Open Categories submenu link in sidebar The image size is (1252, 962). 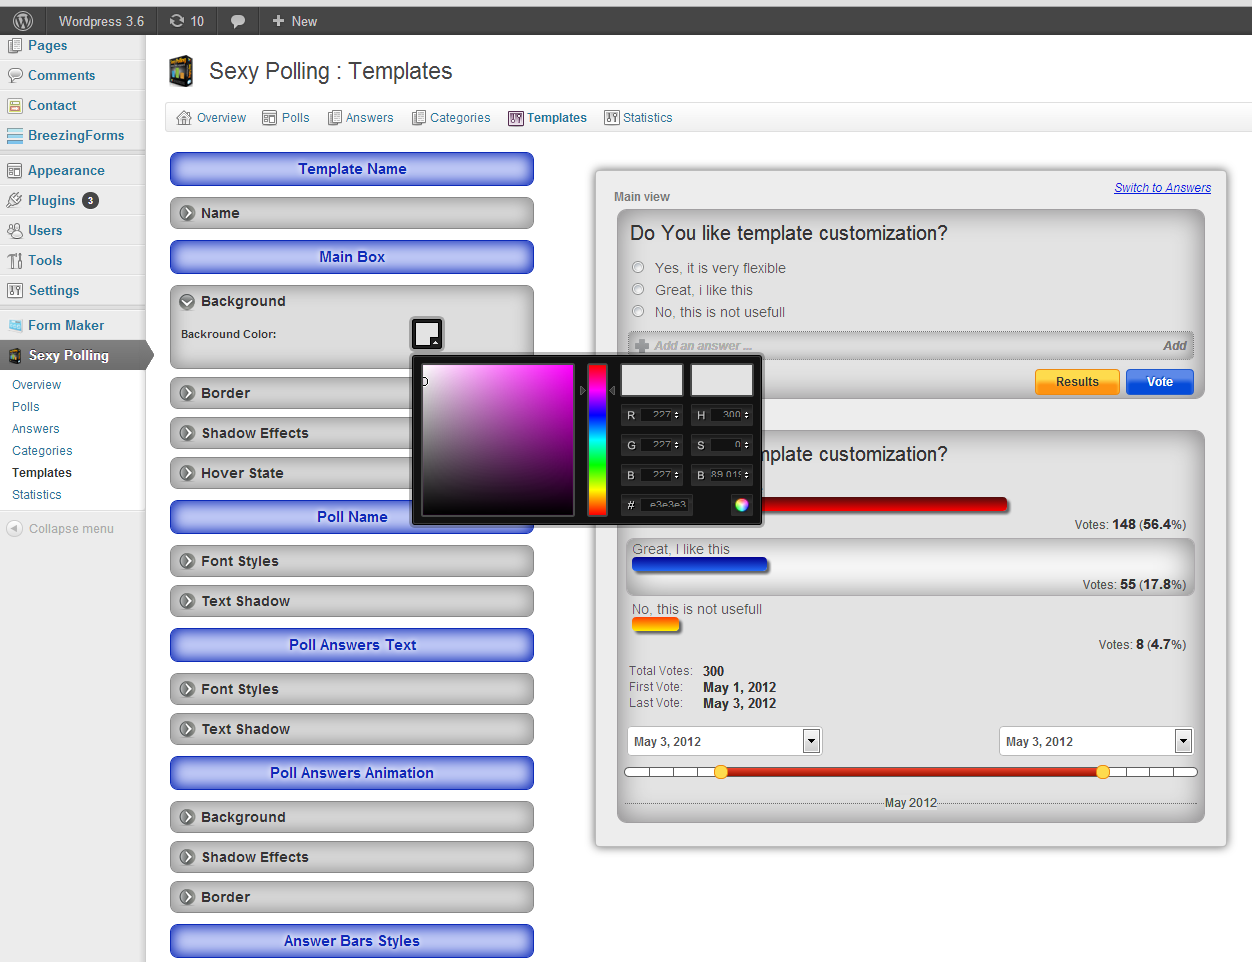(x=42, y=451)
